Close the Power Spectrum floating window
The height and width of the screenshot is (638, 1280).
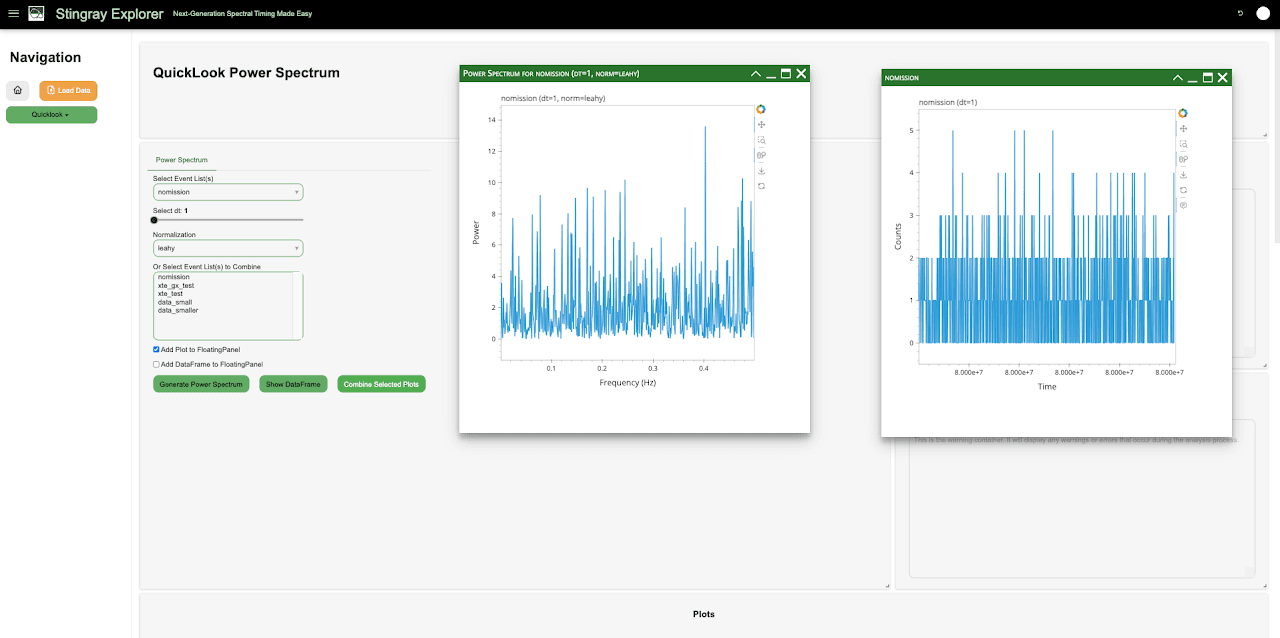801,73
